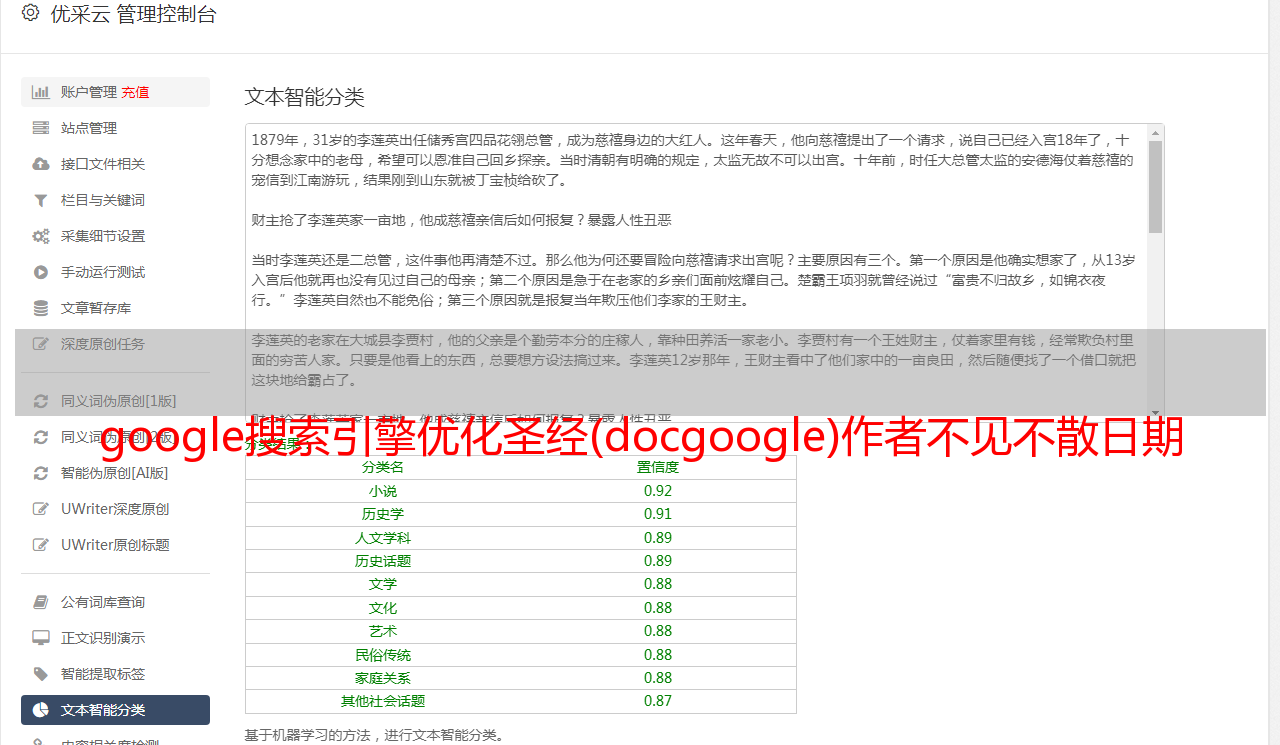Select the 文学 category cell
The height and width of the screenshot is (745, 1280).
pos(383,584)
